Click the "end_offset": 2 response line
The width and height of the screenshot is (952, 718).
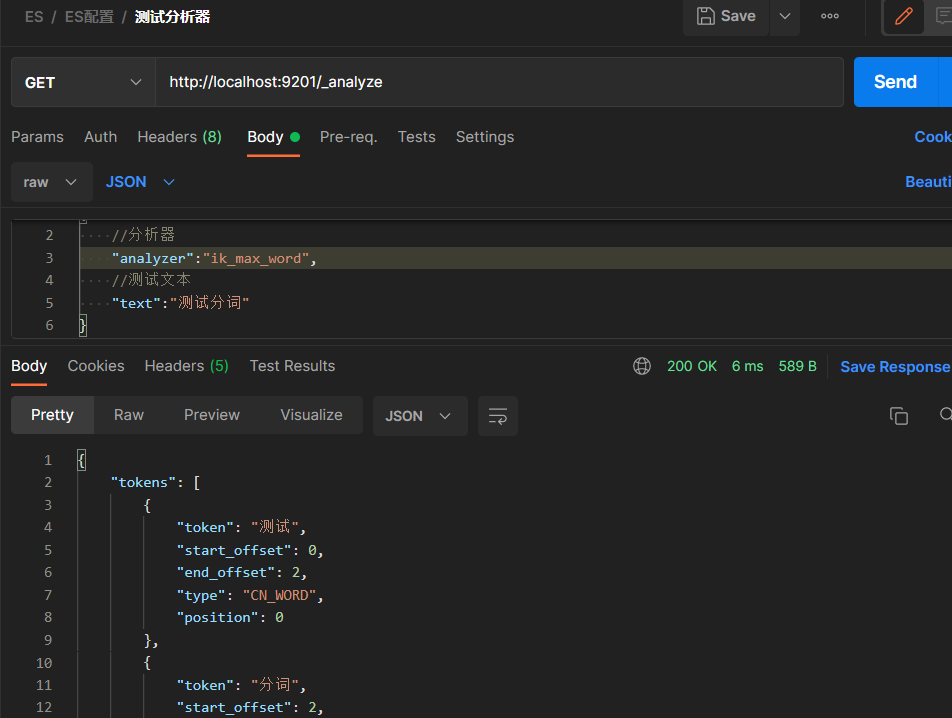(x=242, y=573)
